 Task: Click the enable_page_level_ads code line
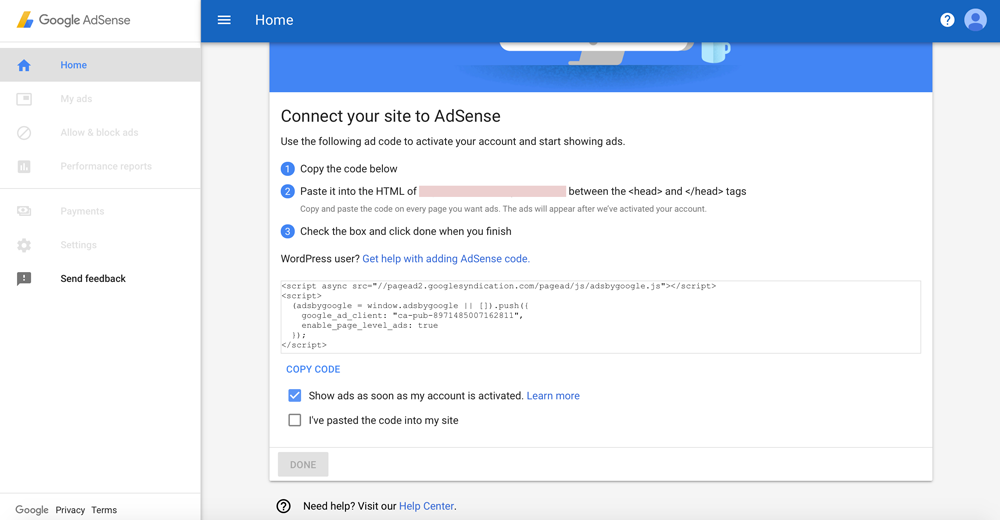click(370, 325)
